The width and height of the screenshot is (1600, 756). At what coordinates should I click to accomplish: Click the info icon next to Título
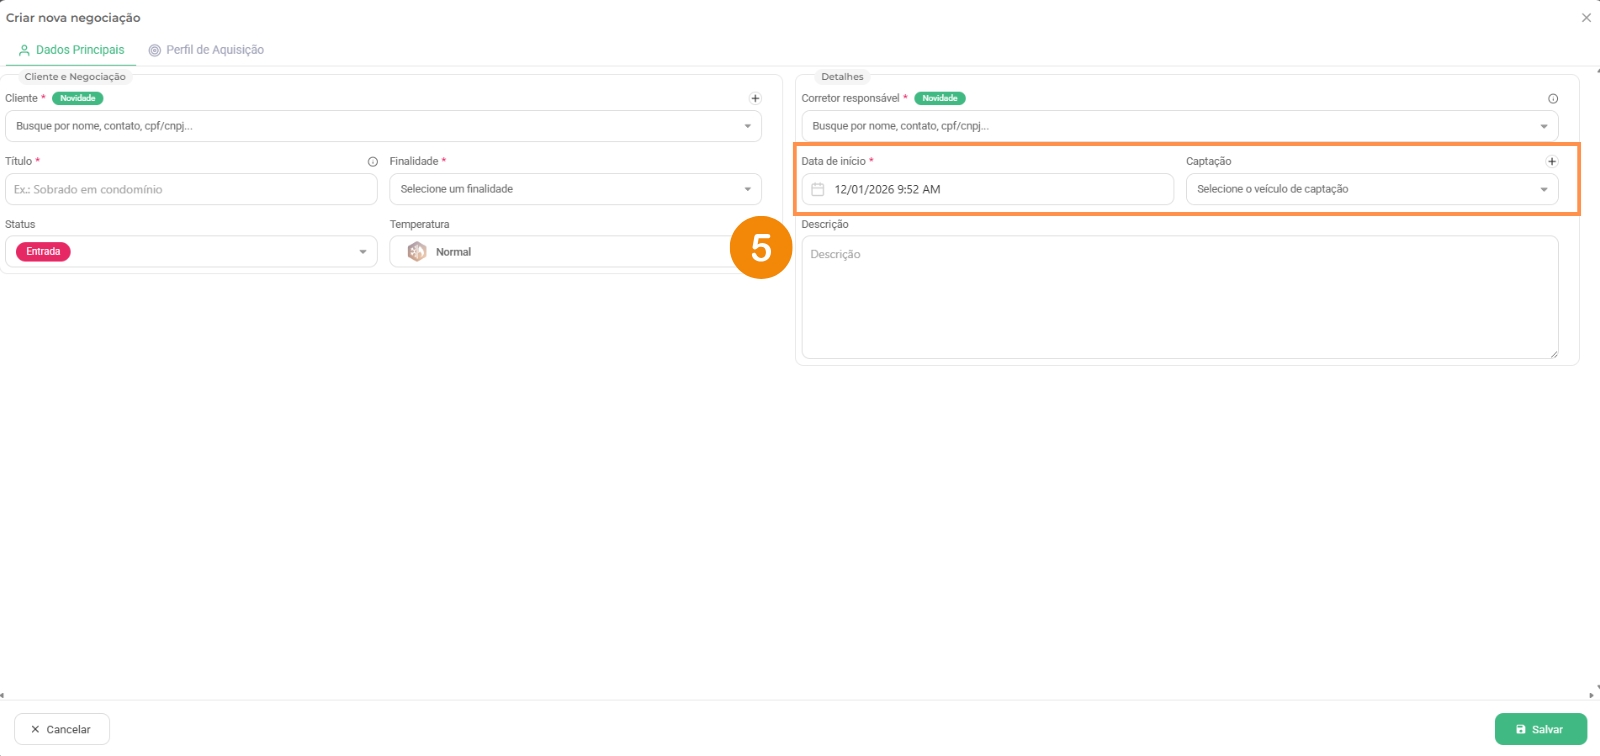coord(372,162)
